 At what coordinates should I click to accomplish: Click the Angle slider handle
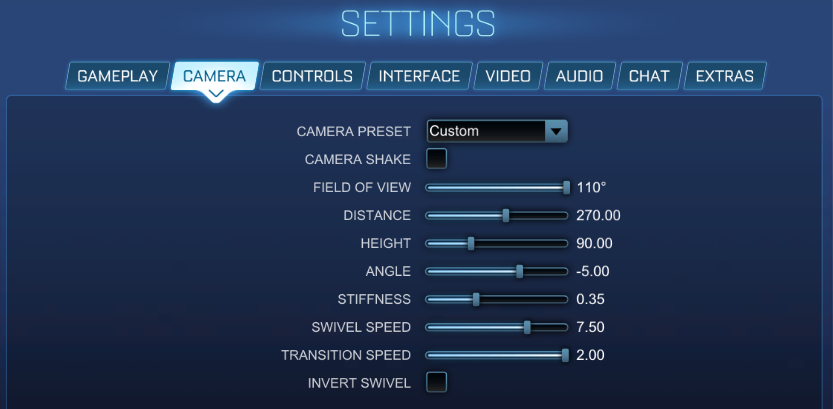519,271
